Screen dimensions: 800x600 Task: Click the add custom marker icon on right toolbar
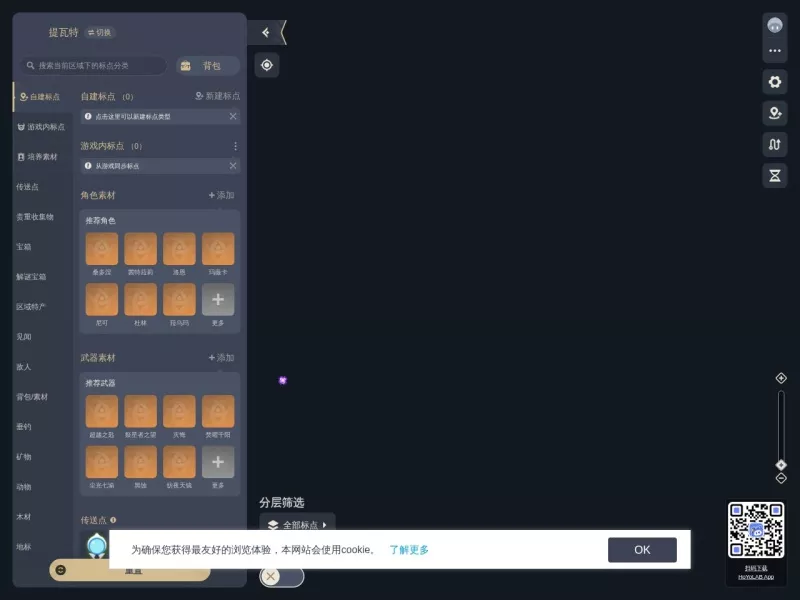tap(774, 113)
